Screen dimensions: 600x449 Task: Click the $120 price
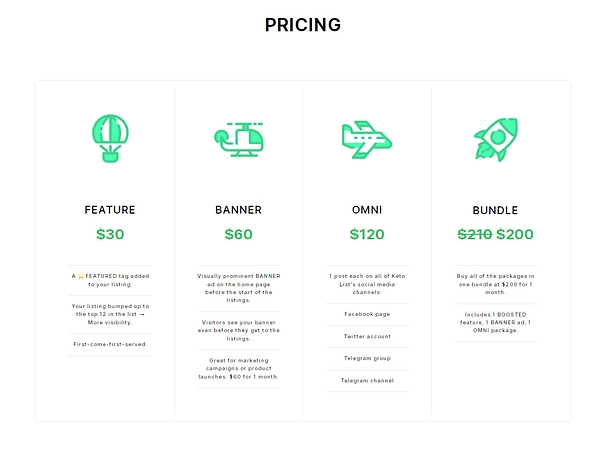(x=367, y=234)
